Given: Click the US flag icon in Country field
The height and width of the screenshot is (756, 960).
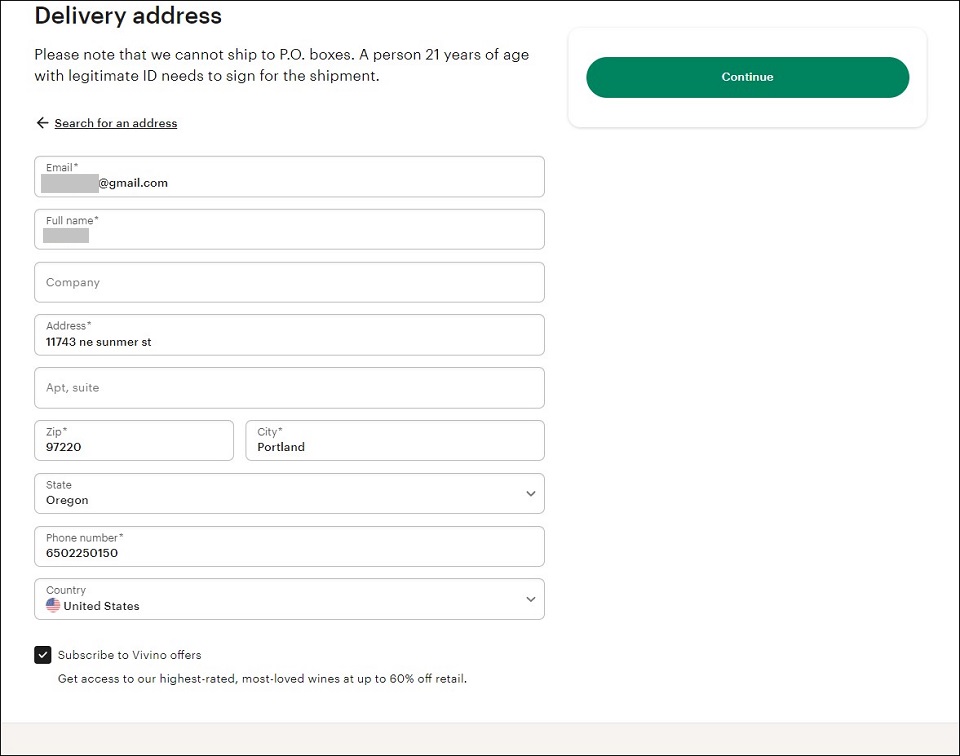Looking at the screenshot, I should [53, 605].
